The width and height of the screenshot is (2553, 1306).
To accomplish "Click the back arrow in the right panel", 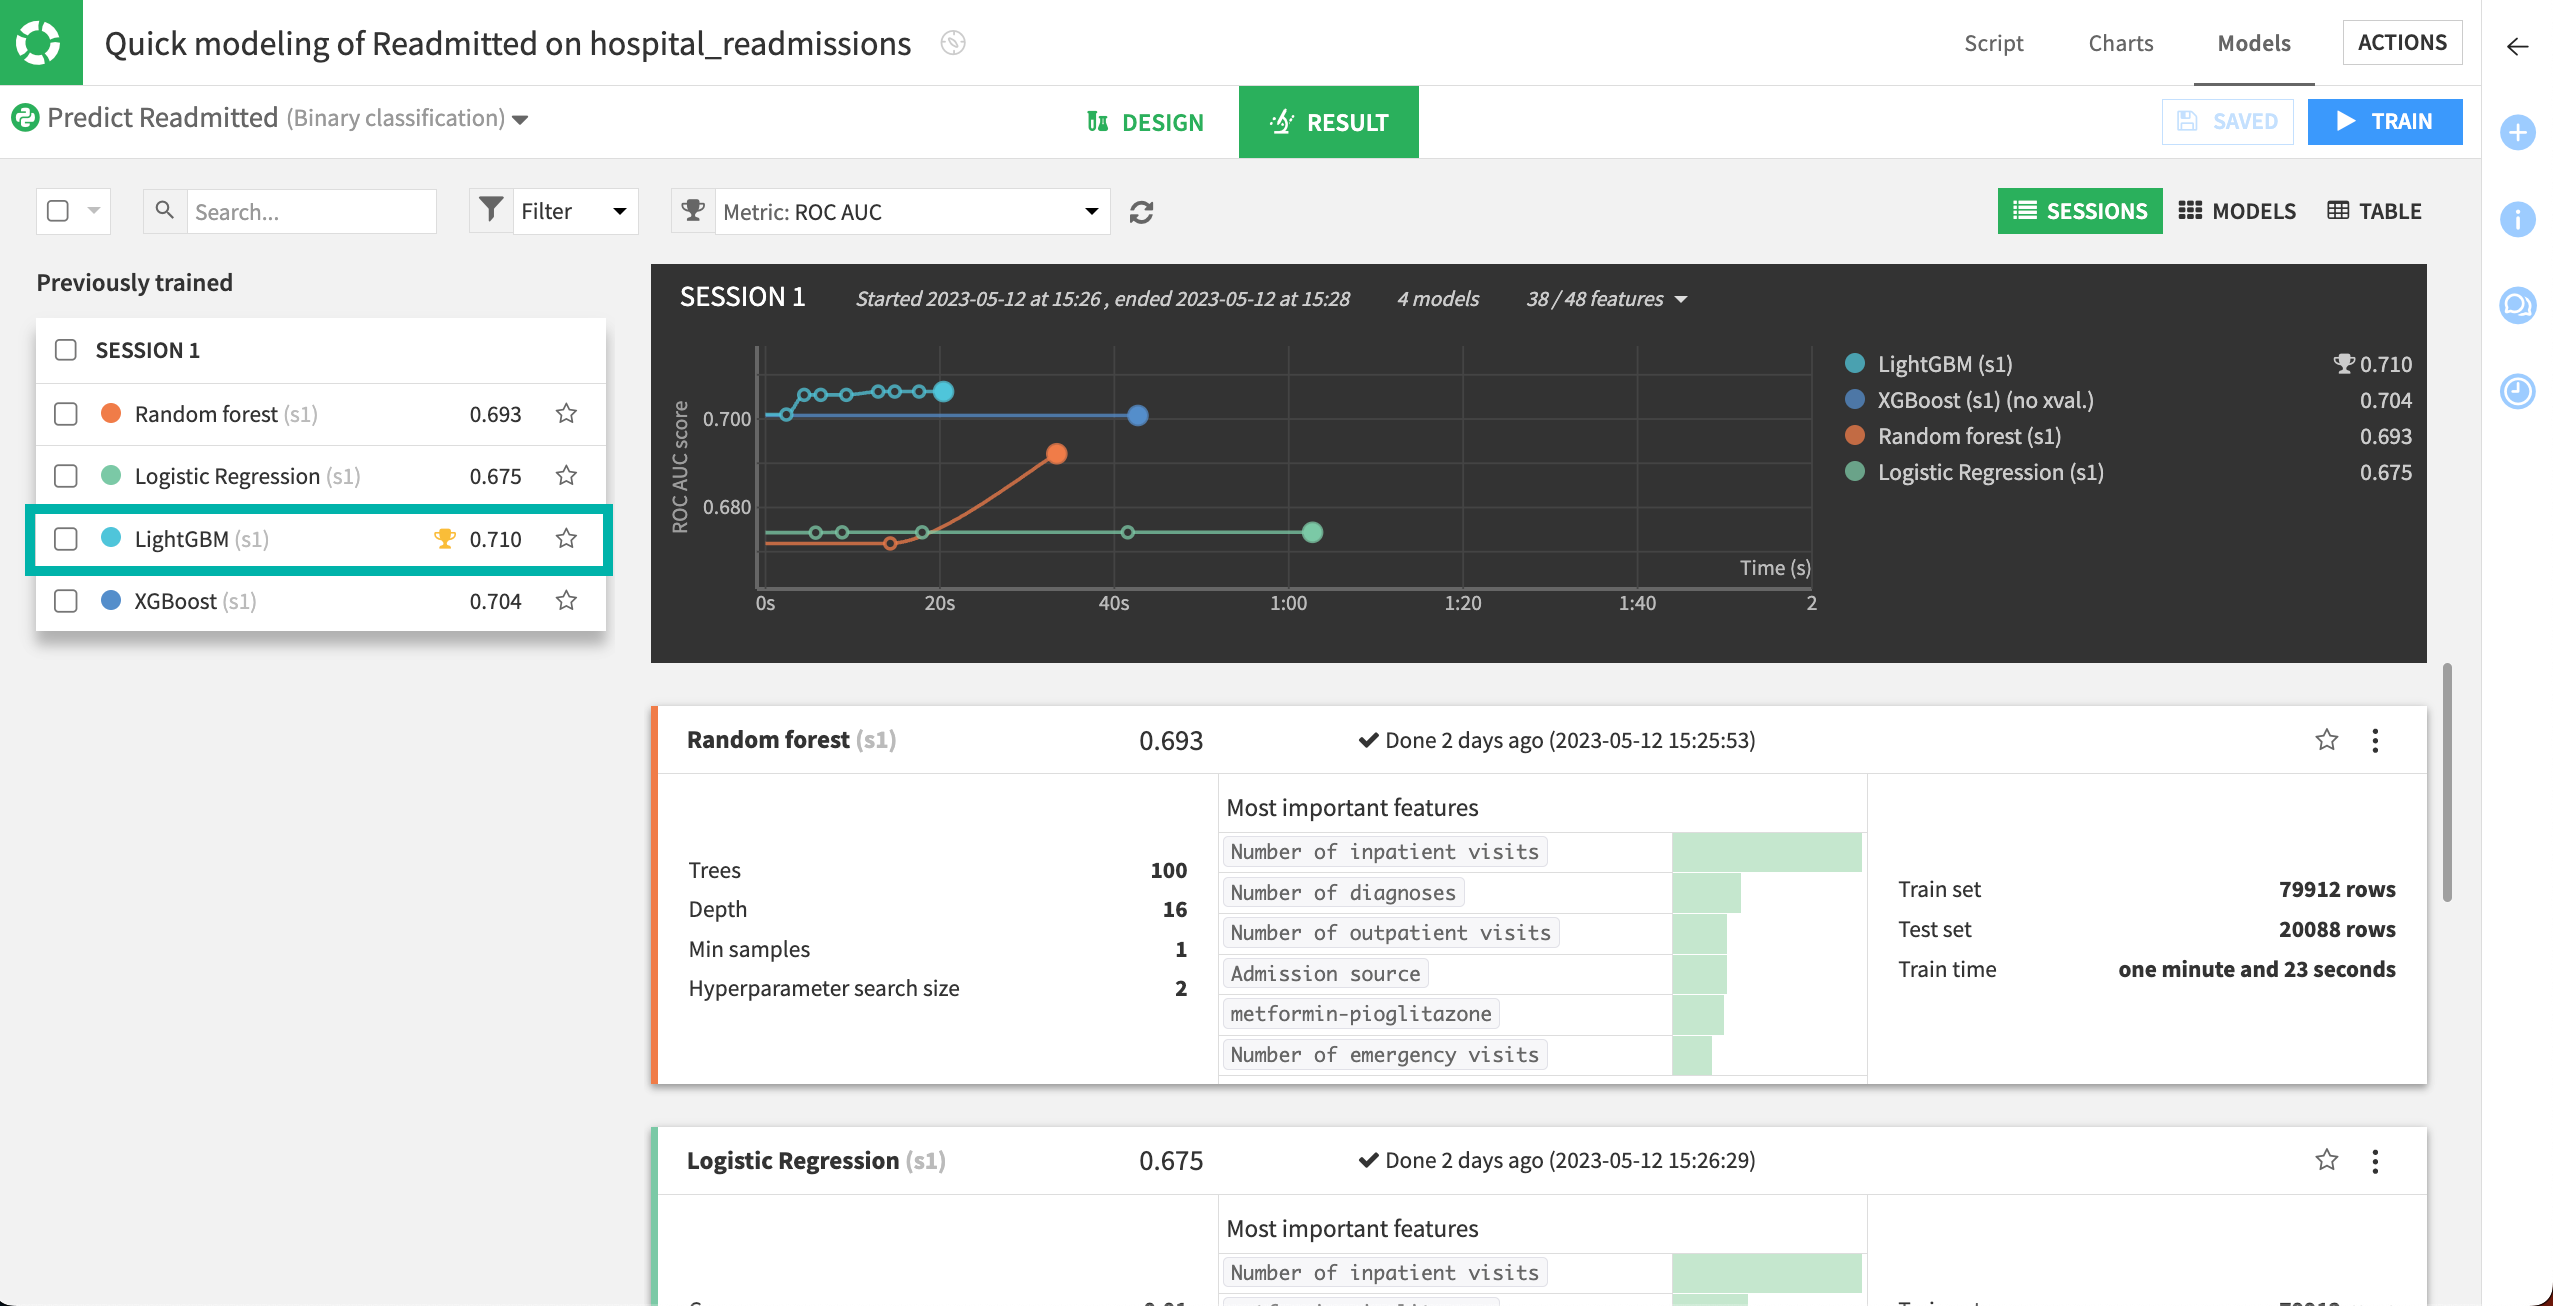I will tap(2517, 46).
